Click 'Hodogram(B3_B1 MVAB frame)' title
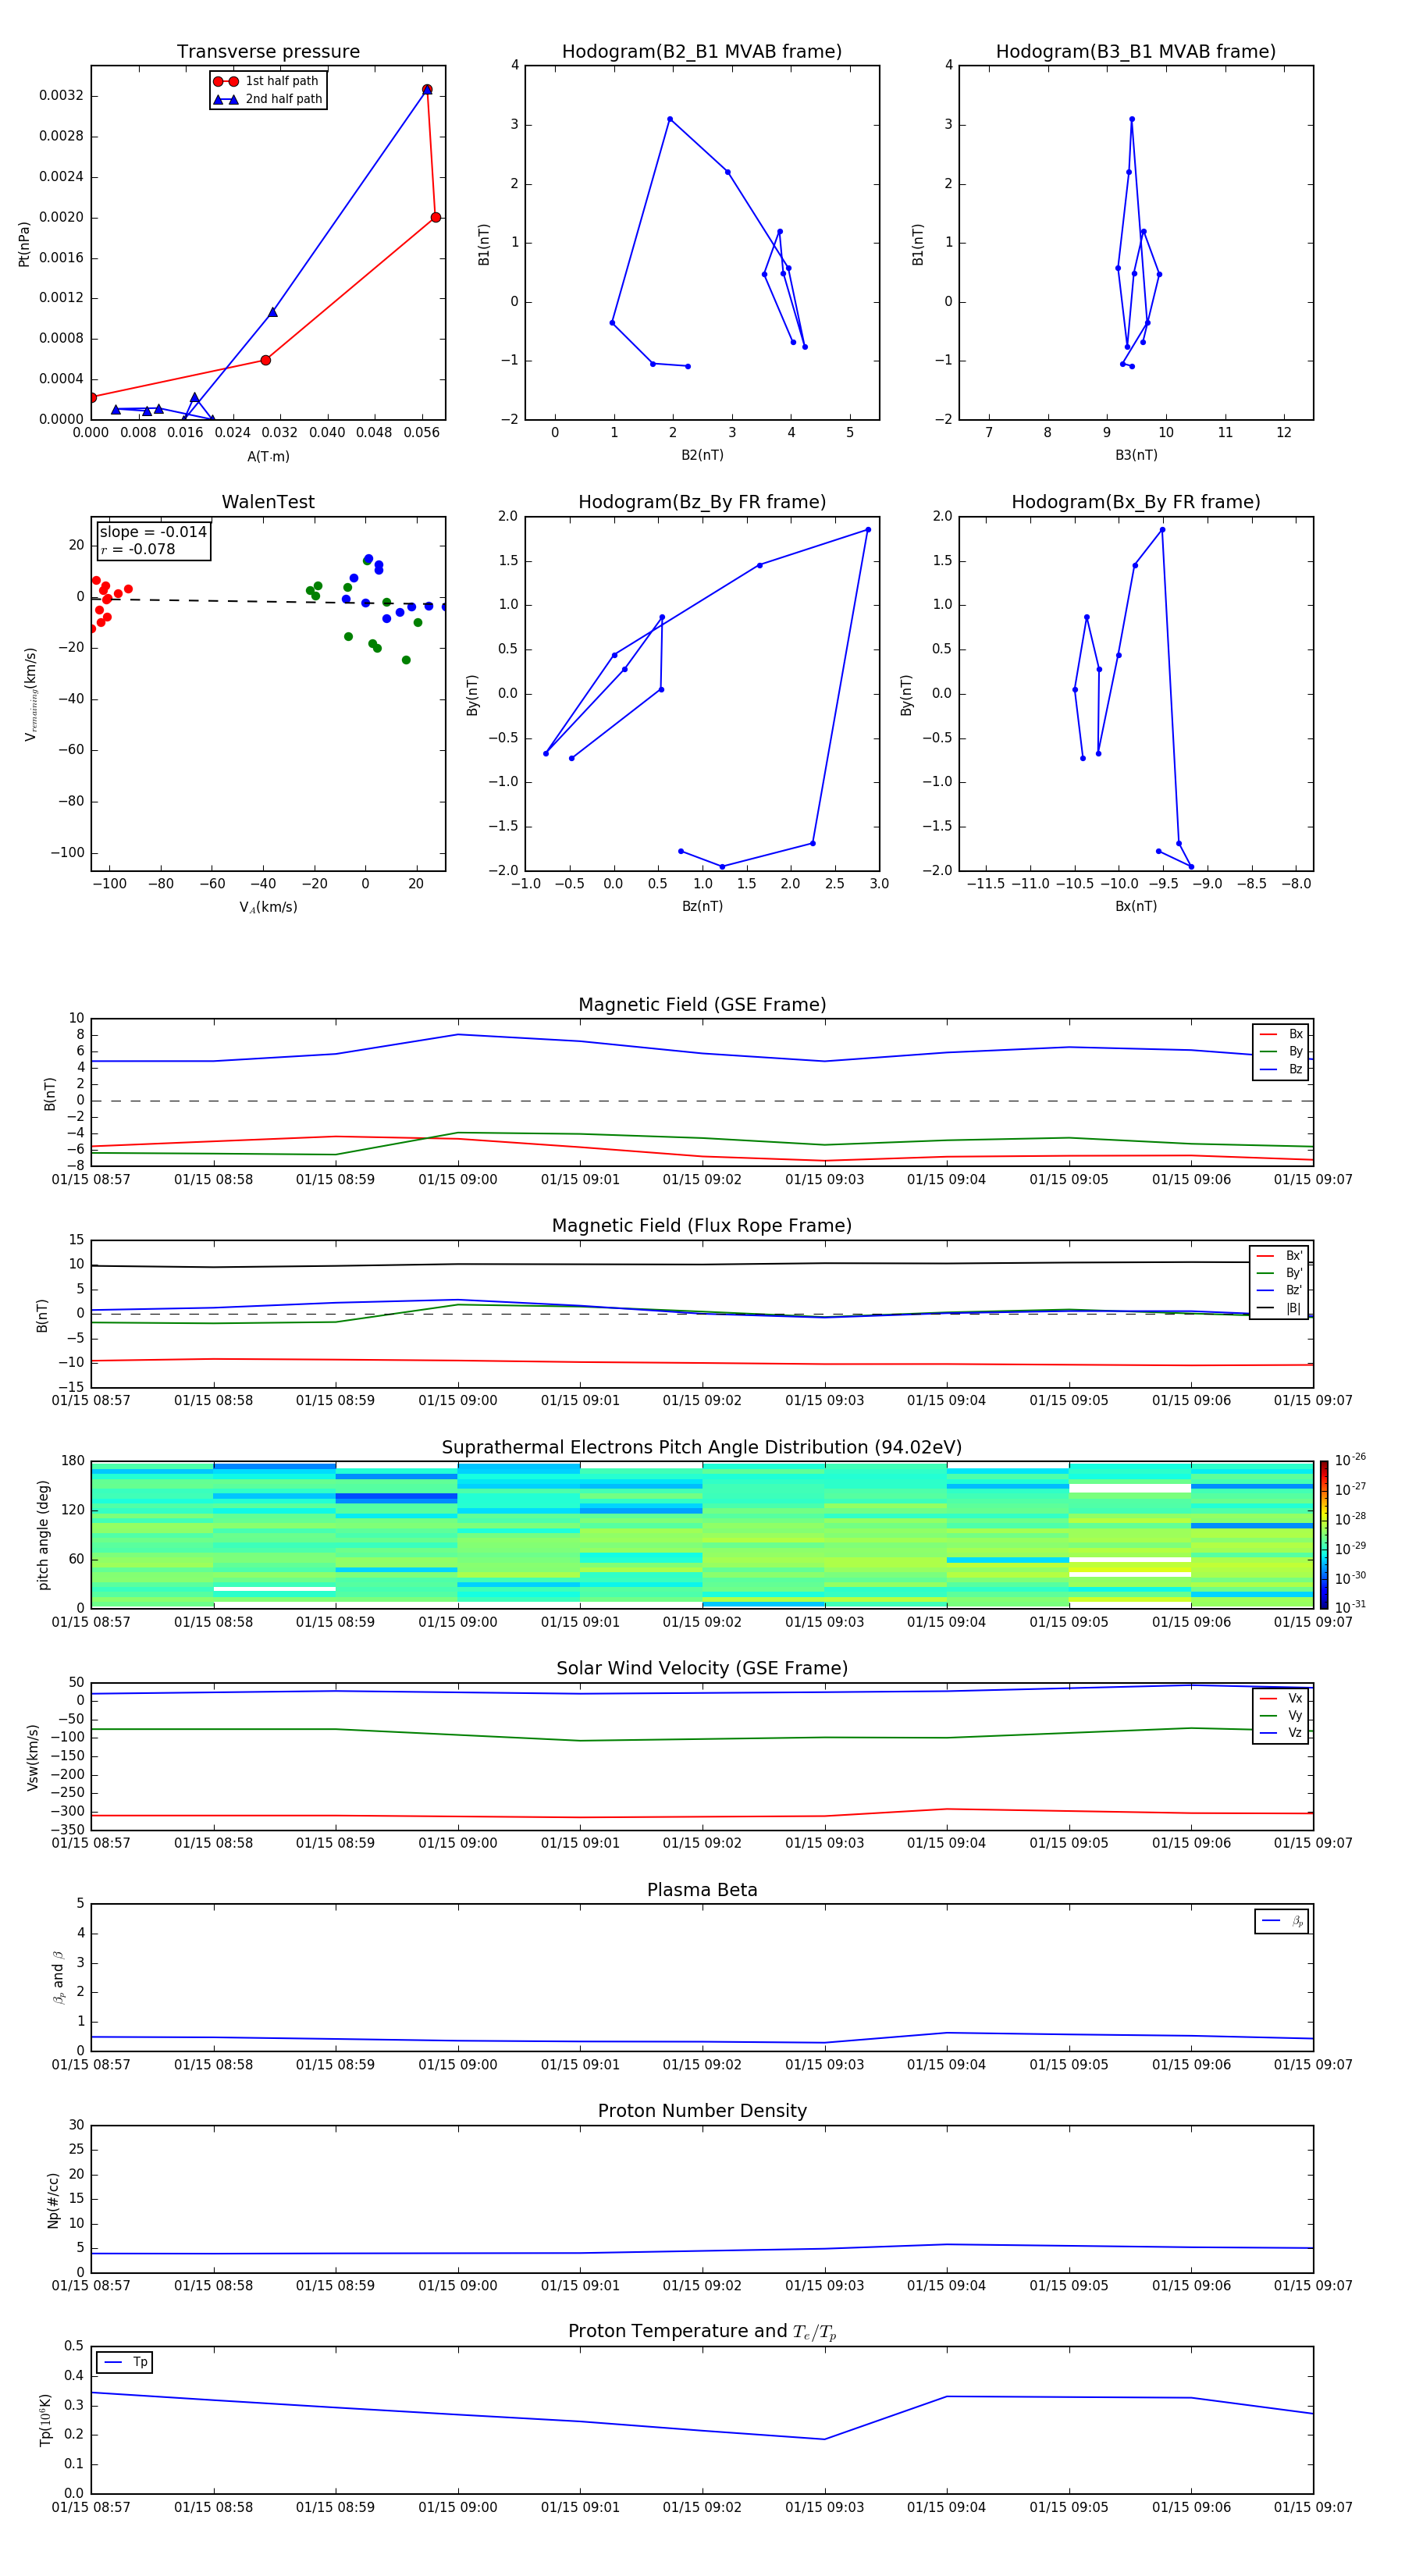The width and height of the screenshot is (1405, 2576). pos(1136,51)
